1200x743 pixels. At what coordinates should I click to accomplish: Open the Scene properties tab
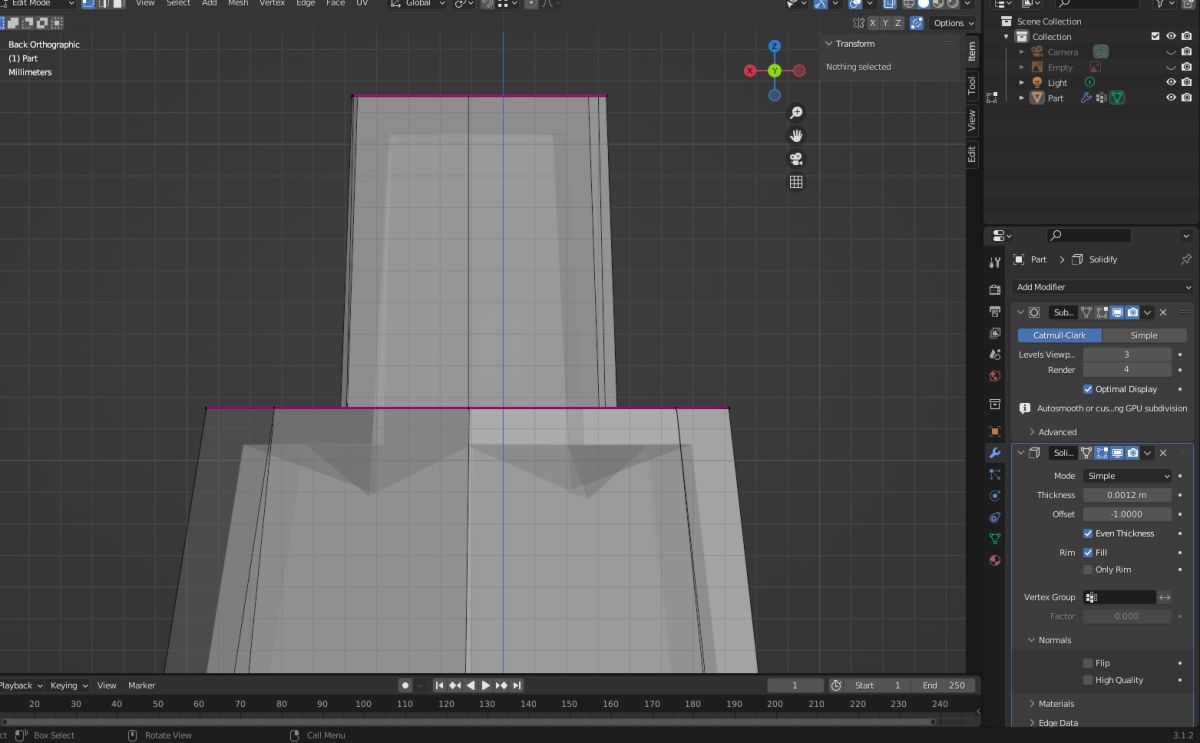pos(994,354)
